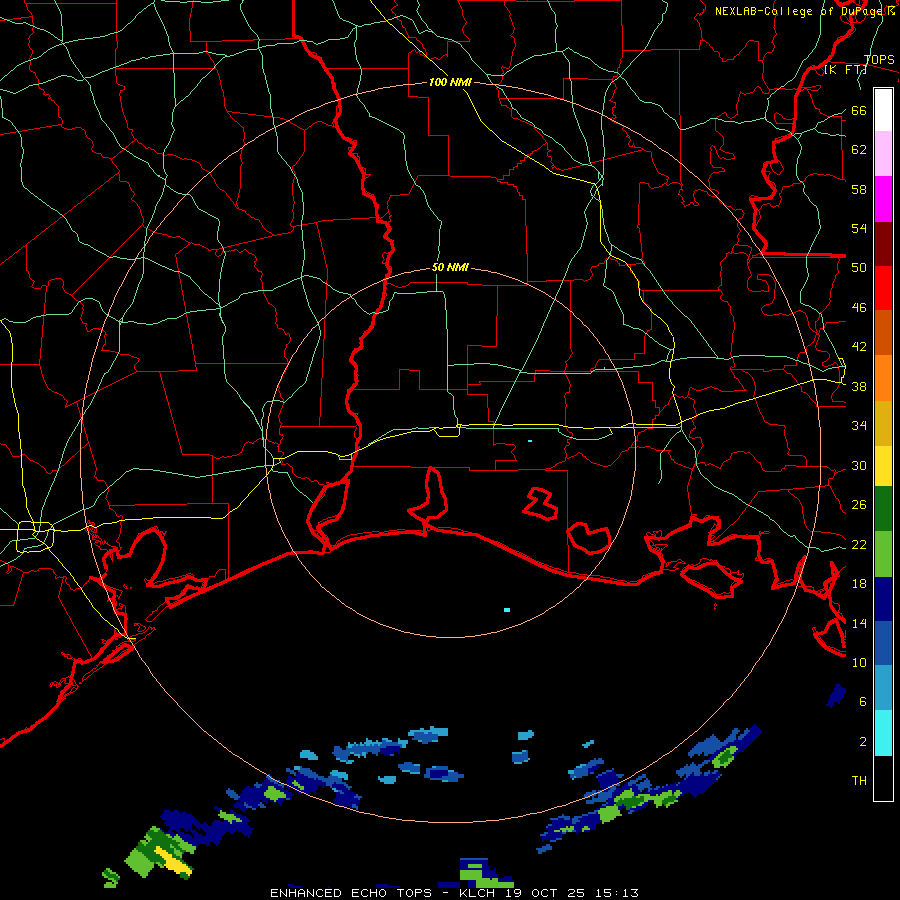Image resolution: width=900 pixels, height=900 pixels.
Task: Click the "TOPS" legend title
Action: point(879,60)
